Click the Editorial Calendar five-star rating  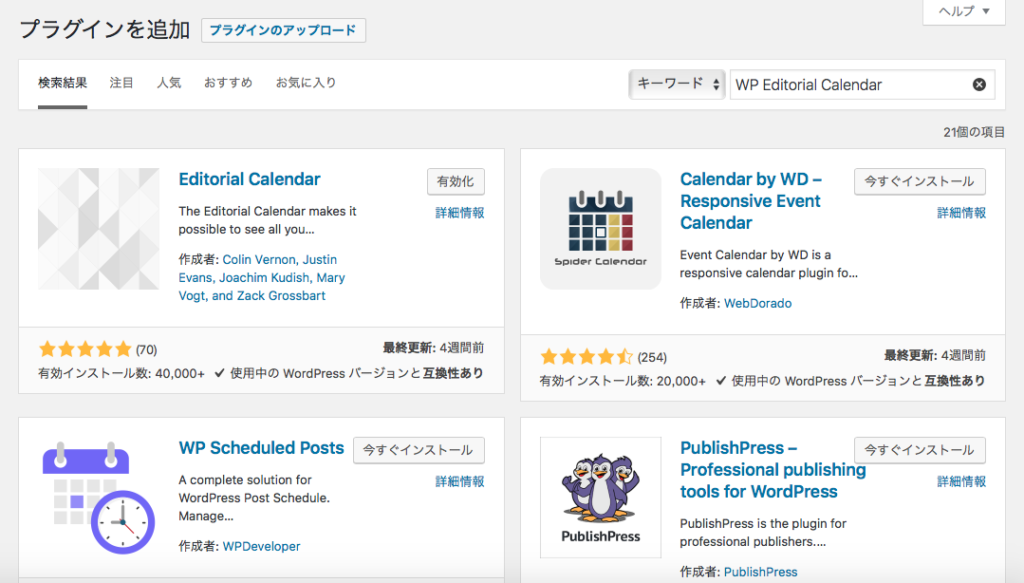(86, 349)
